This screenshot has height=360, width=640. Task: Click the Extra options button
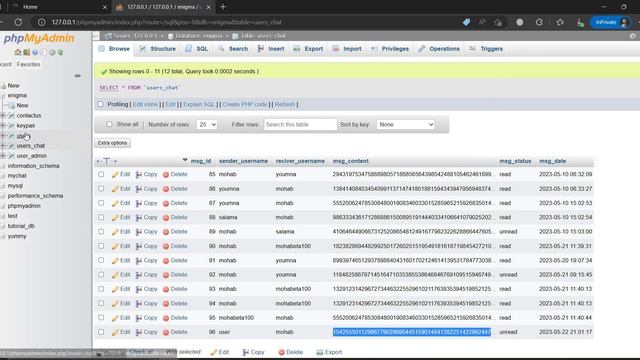(112, 143)
